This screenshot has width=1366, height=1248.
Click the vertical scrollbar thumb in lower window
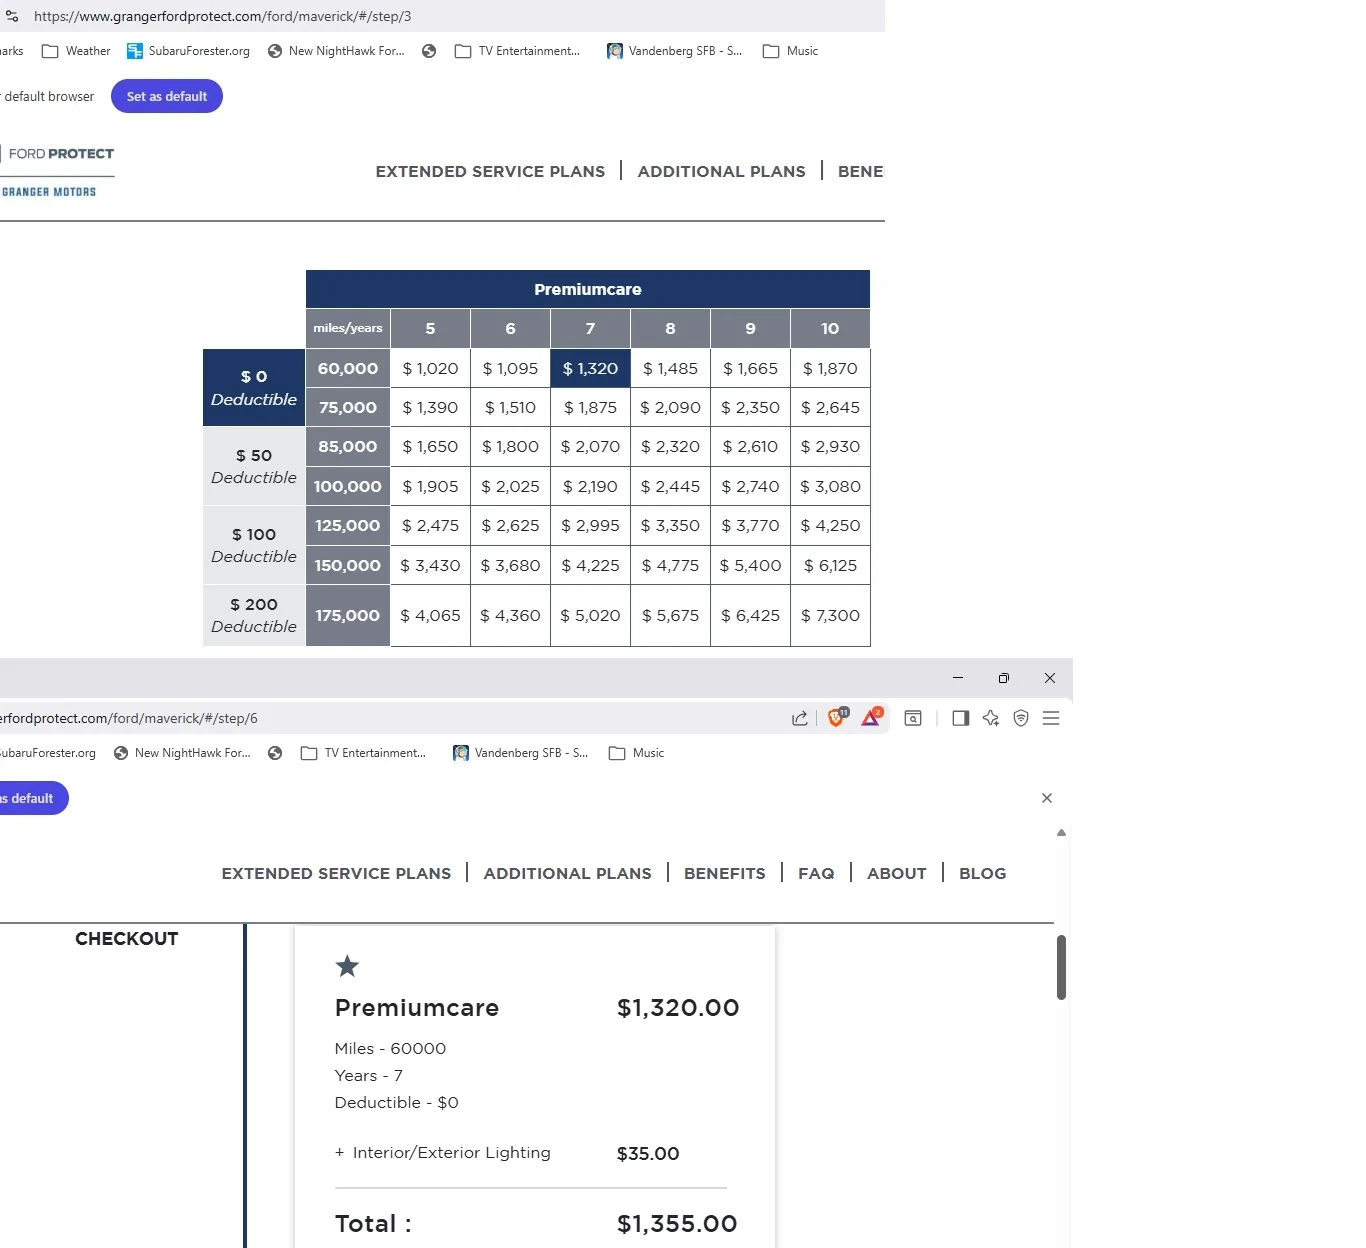tap(1062, 967)
